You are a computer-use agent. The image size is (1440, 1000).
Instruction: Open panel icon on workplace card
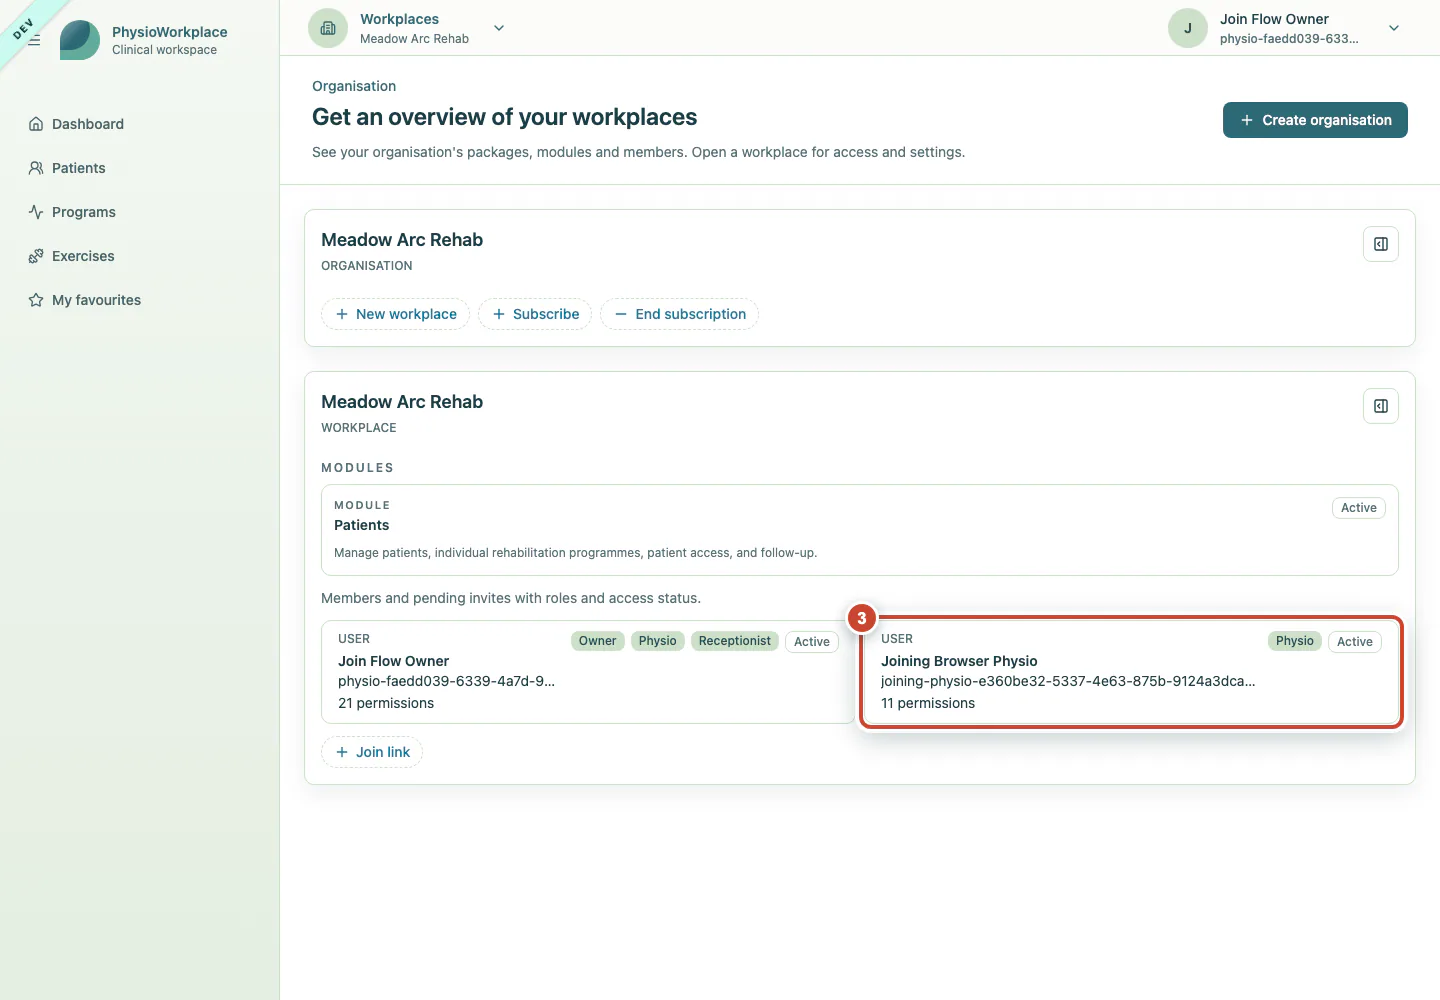tap(1381, 406)
